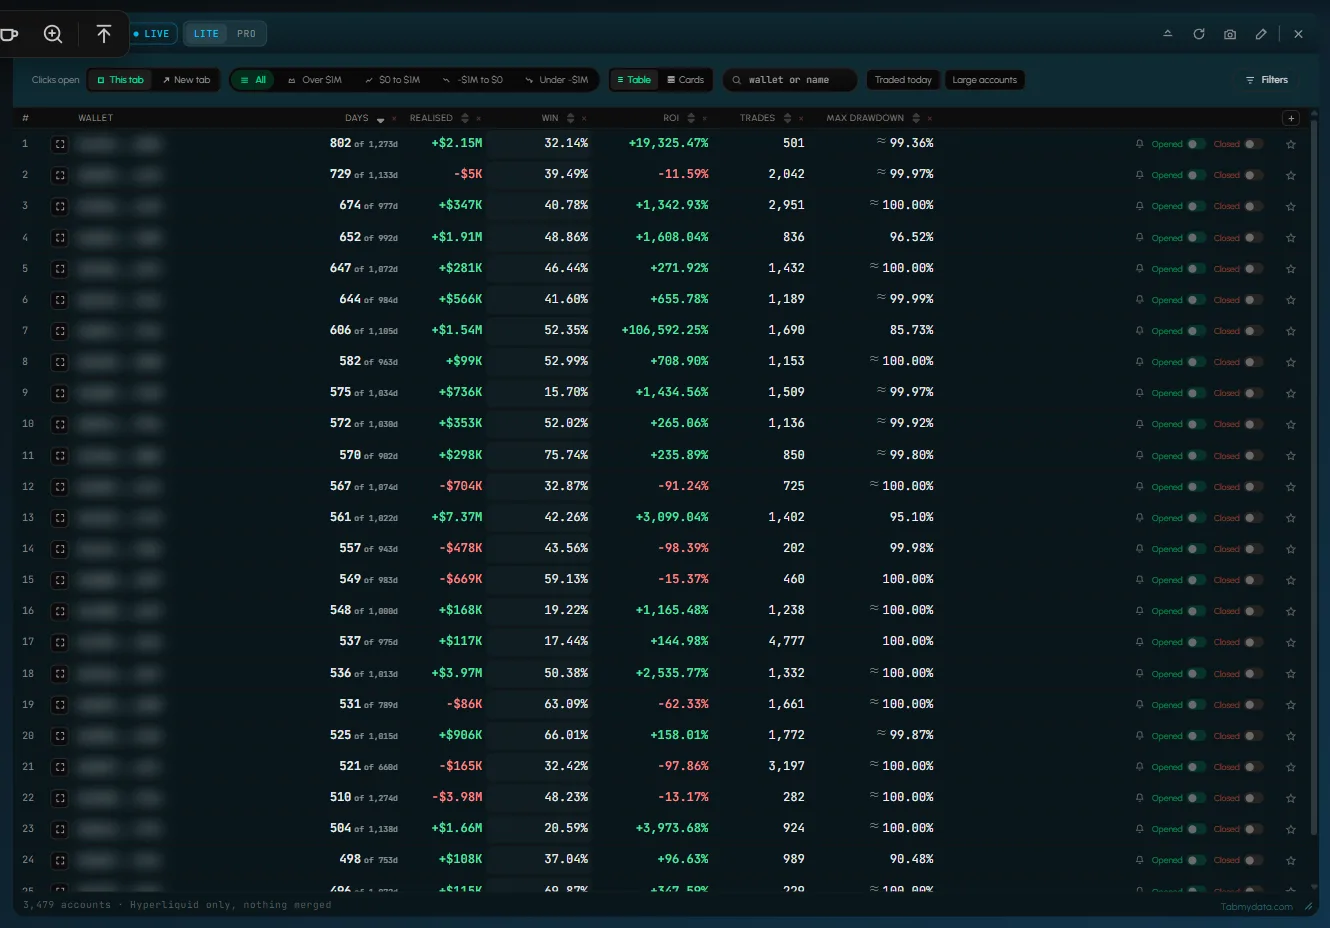The image size is (1330, 928).
Task: Sort by the DAYS column arrow
Action: pyautogui.click(x=381, y=119)
